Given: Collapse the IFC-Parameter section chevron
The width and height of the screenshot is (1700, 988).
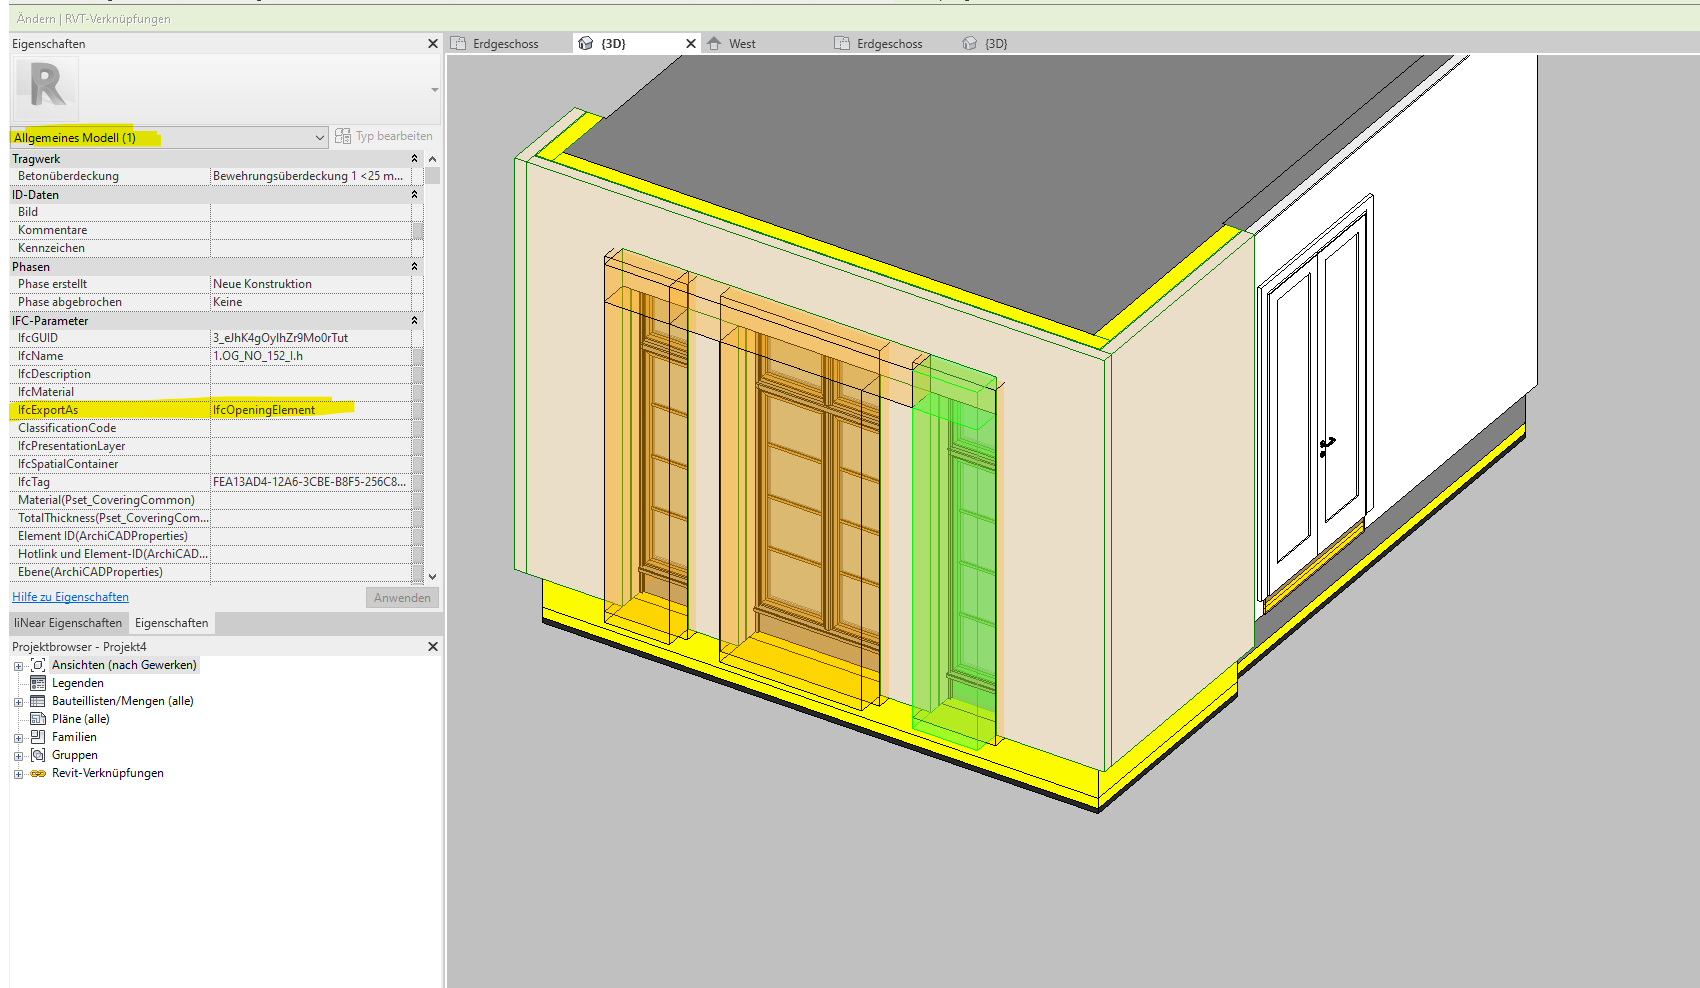Looking at the screenshot, I should tap(413, 320).
